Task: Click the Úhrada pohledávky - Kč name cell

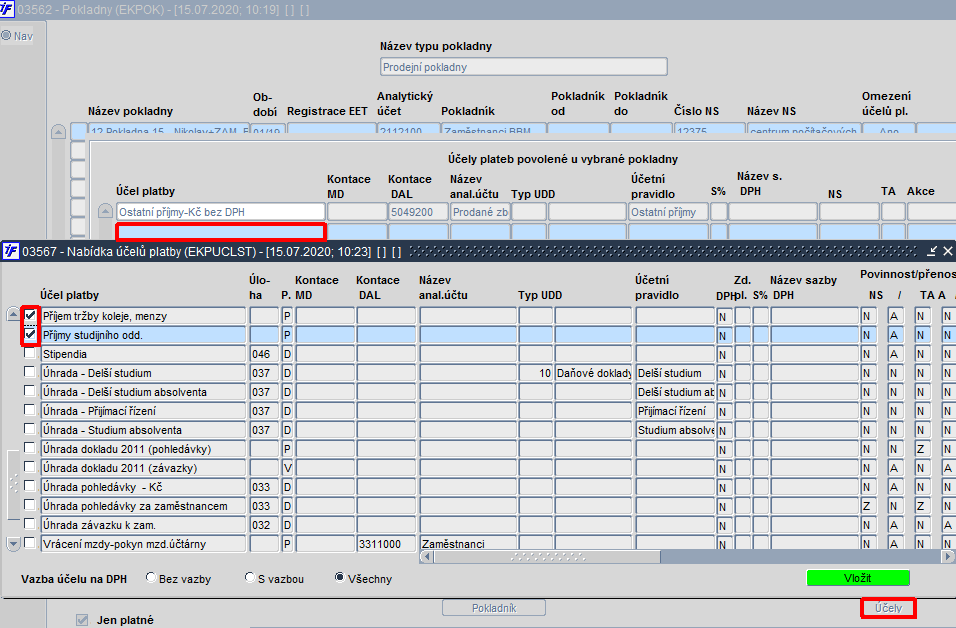Action: coord(143,487)
